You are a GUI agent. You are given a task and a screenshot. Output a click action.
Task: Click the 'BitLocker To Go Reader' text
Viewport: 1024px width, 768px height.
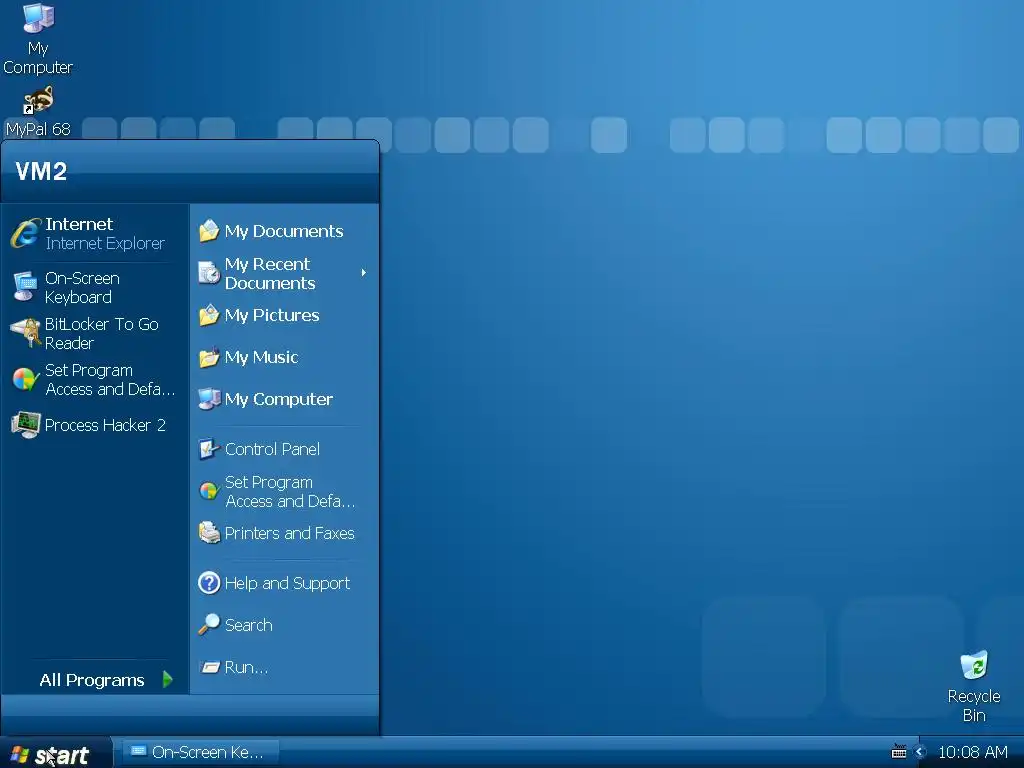(101, 333)
